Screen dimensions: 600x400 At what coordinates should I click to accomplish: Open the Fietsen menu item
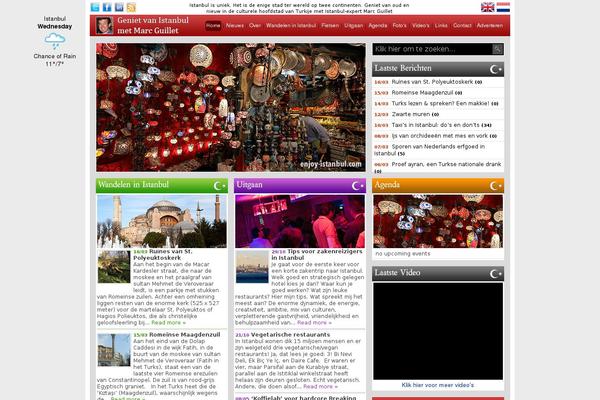pos(330,26)
